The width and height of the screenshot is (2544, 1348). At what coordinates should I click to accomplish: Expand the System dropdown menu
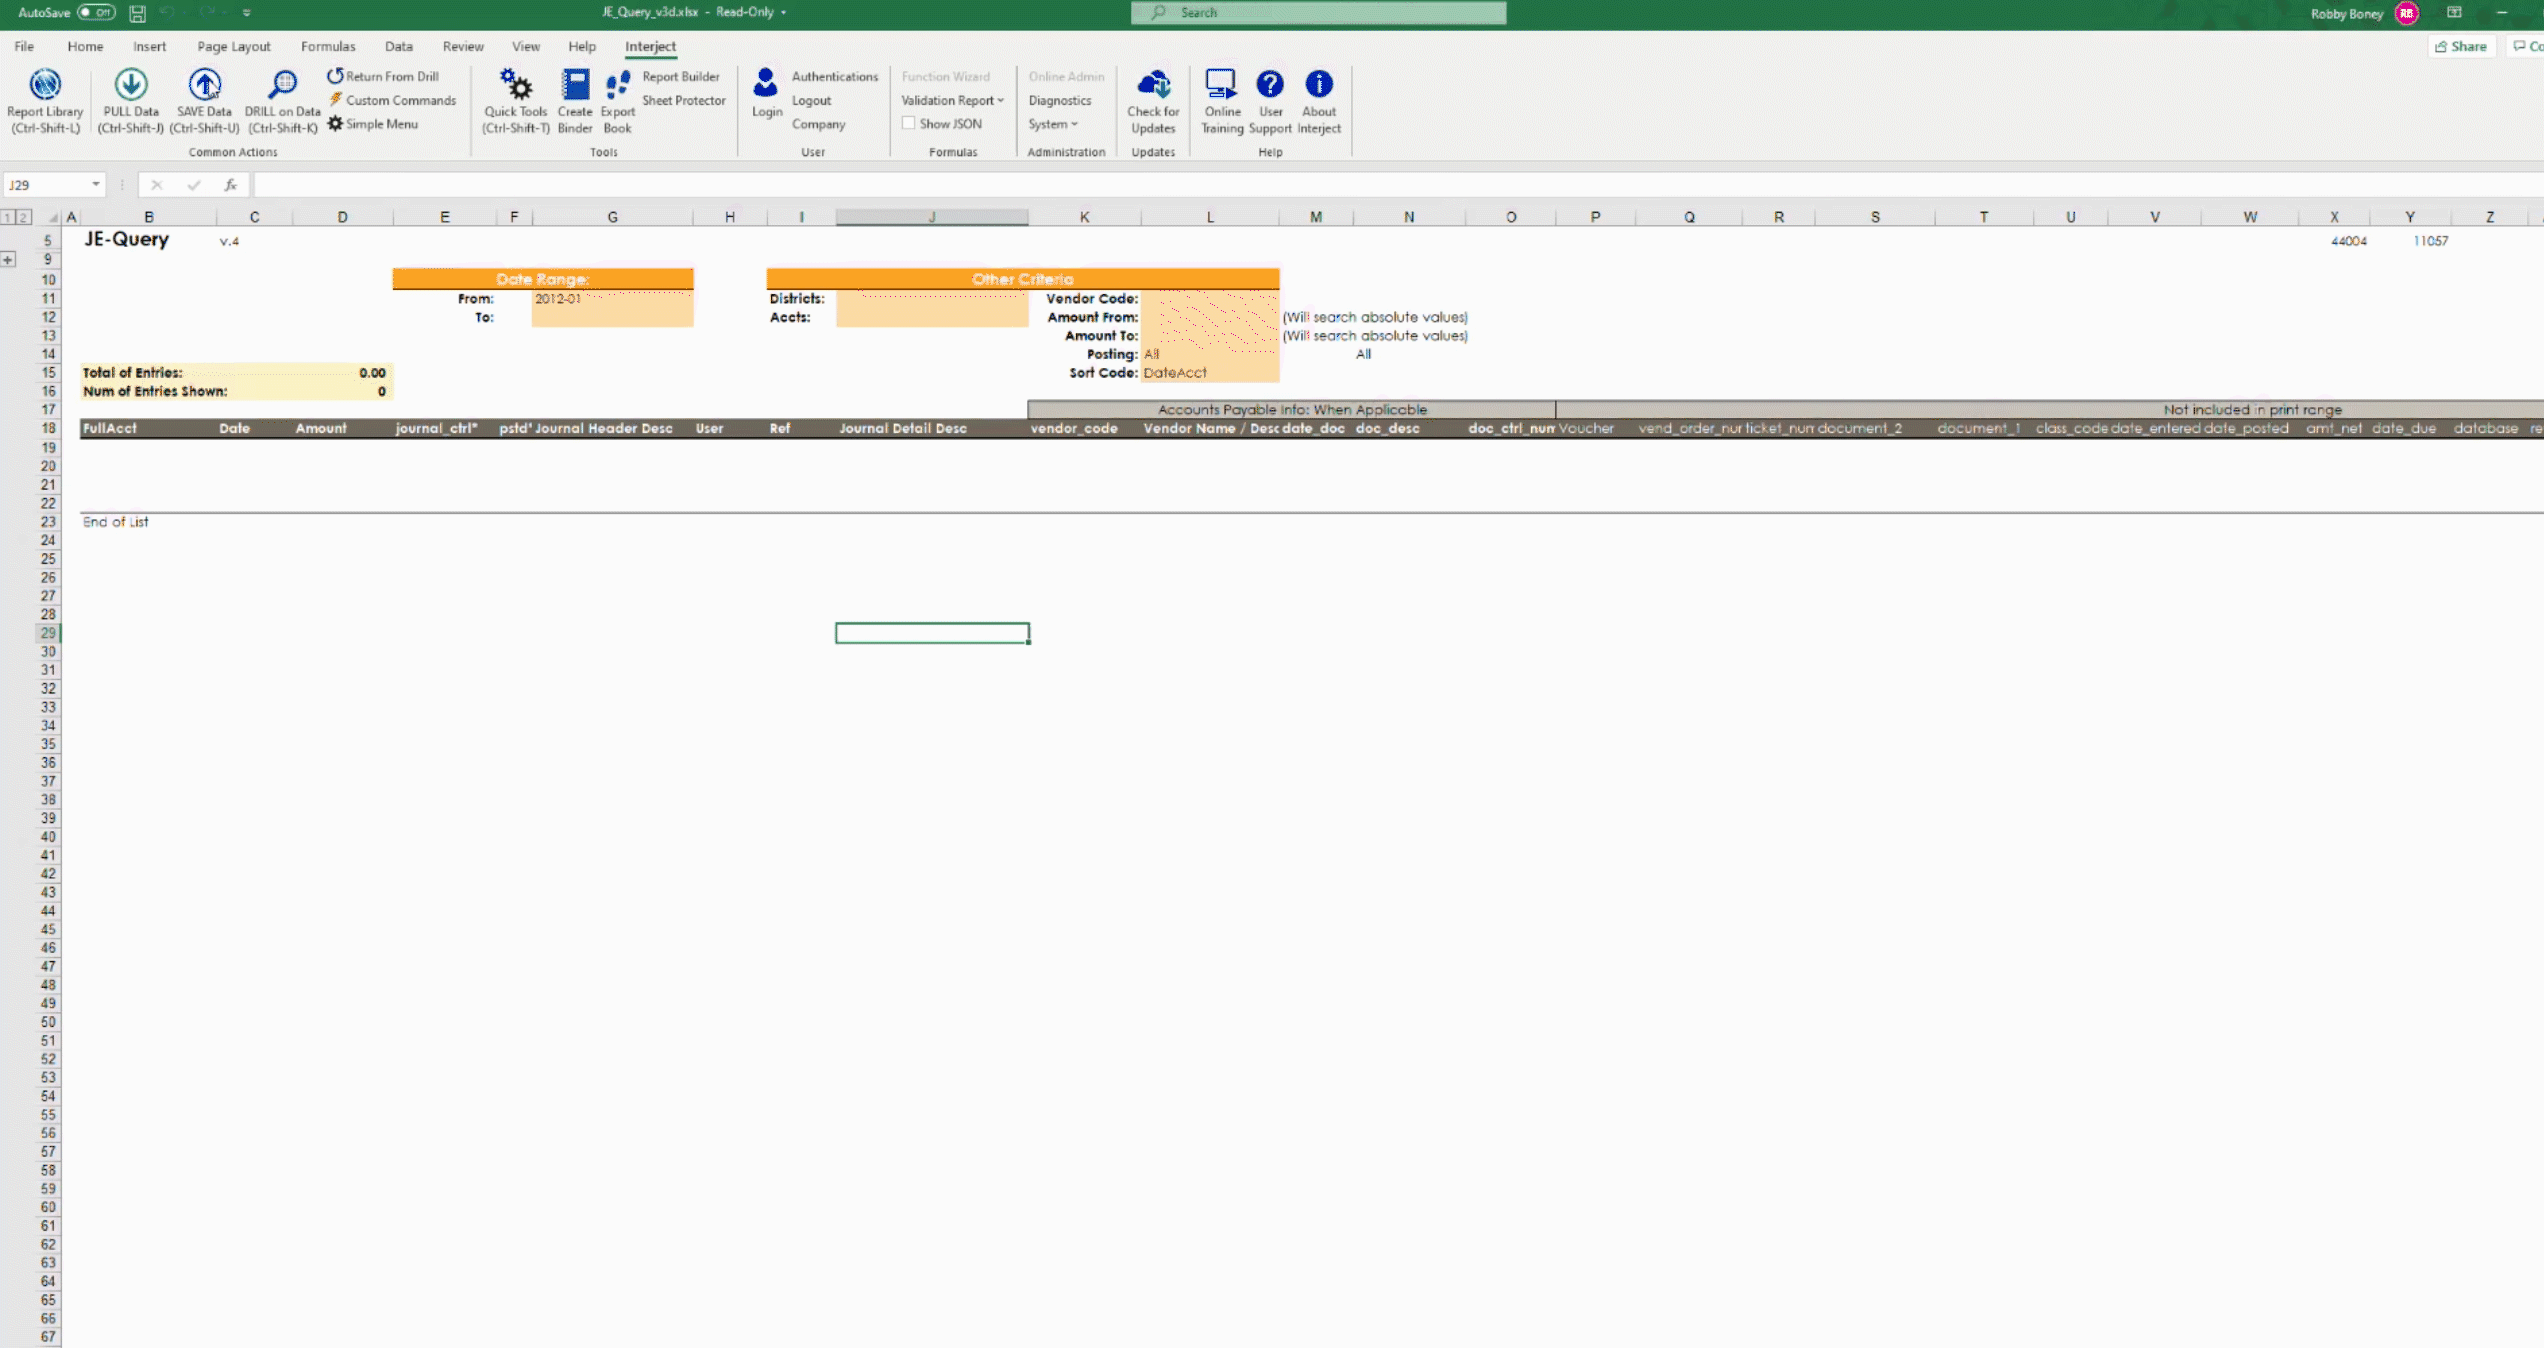coord(1053,124)
